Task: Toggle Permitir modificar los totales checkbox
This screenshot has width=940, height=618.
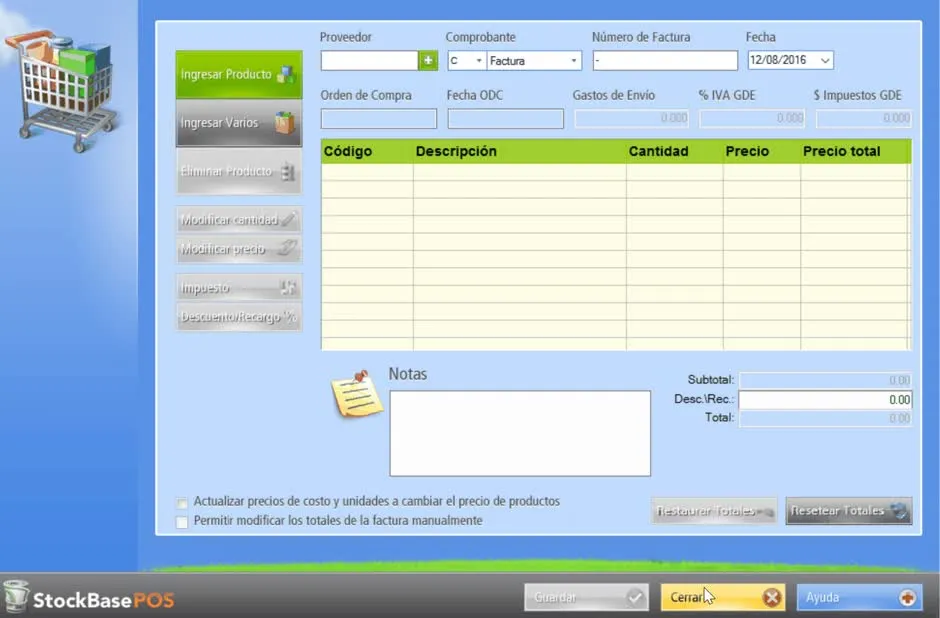Action: pos(182,521)
